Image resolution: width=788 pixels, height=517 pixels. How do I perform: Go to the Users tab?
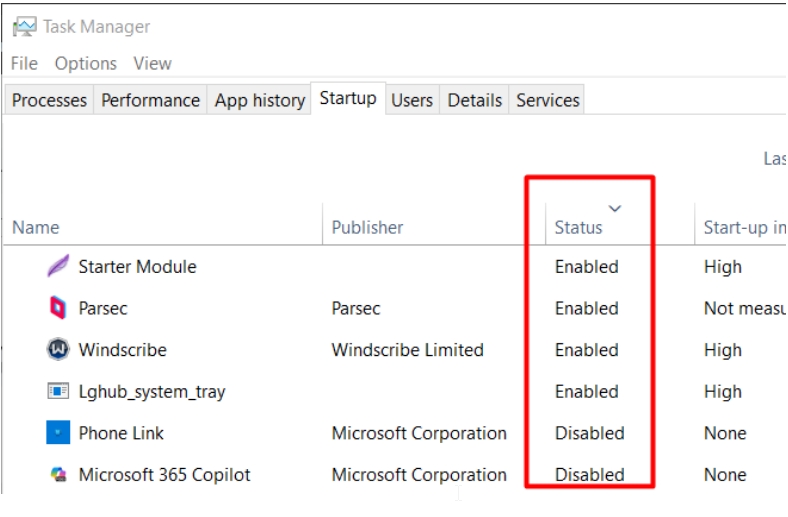pos(412,100)
